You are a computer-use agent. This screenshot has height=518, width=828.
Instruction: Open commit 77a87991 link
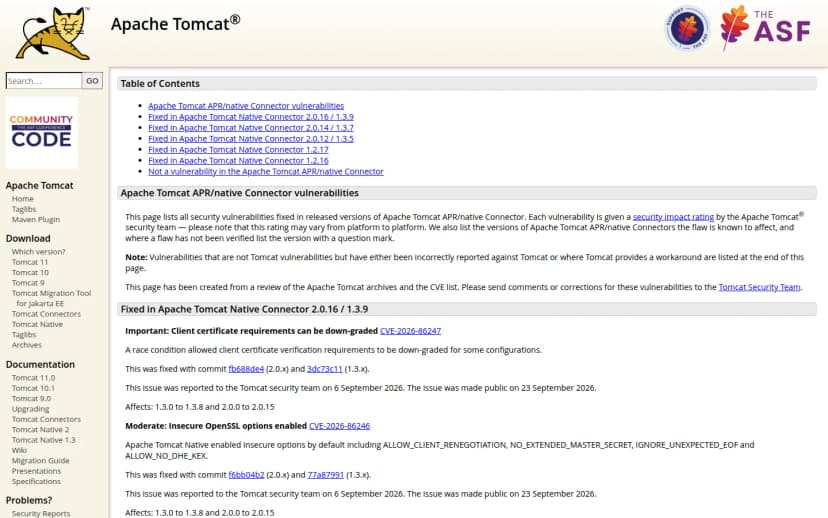pyautogui.click(x=325, y=475)
